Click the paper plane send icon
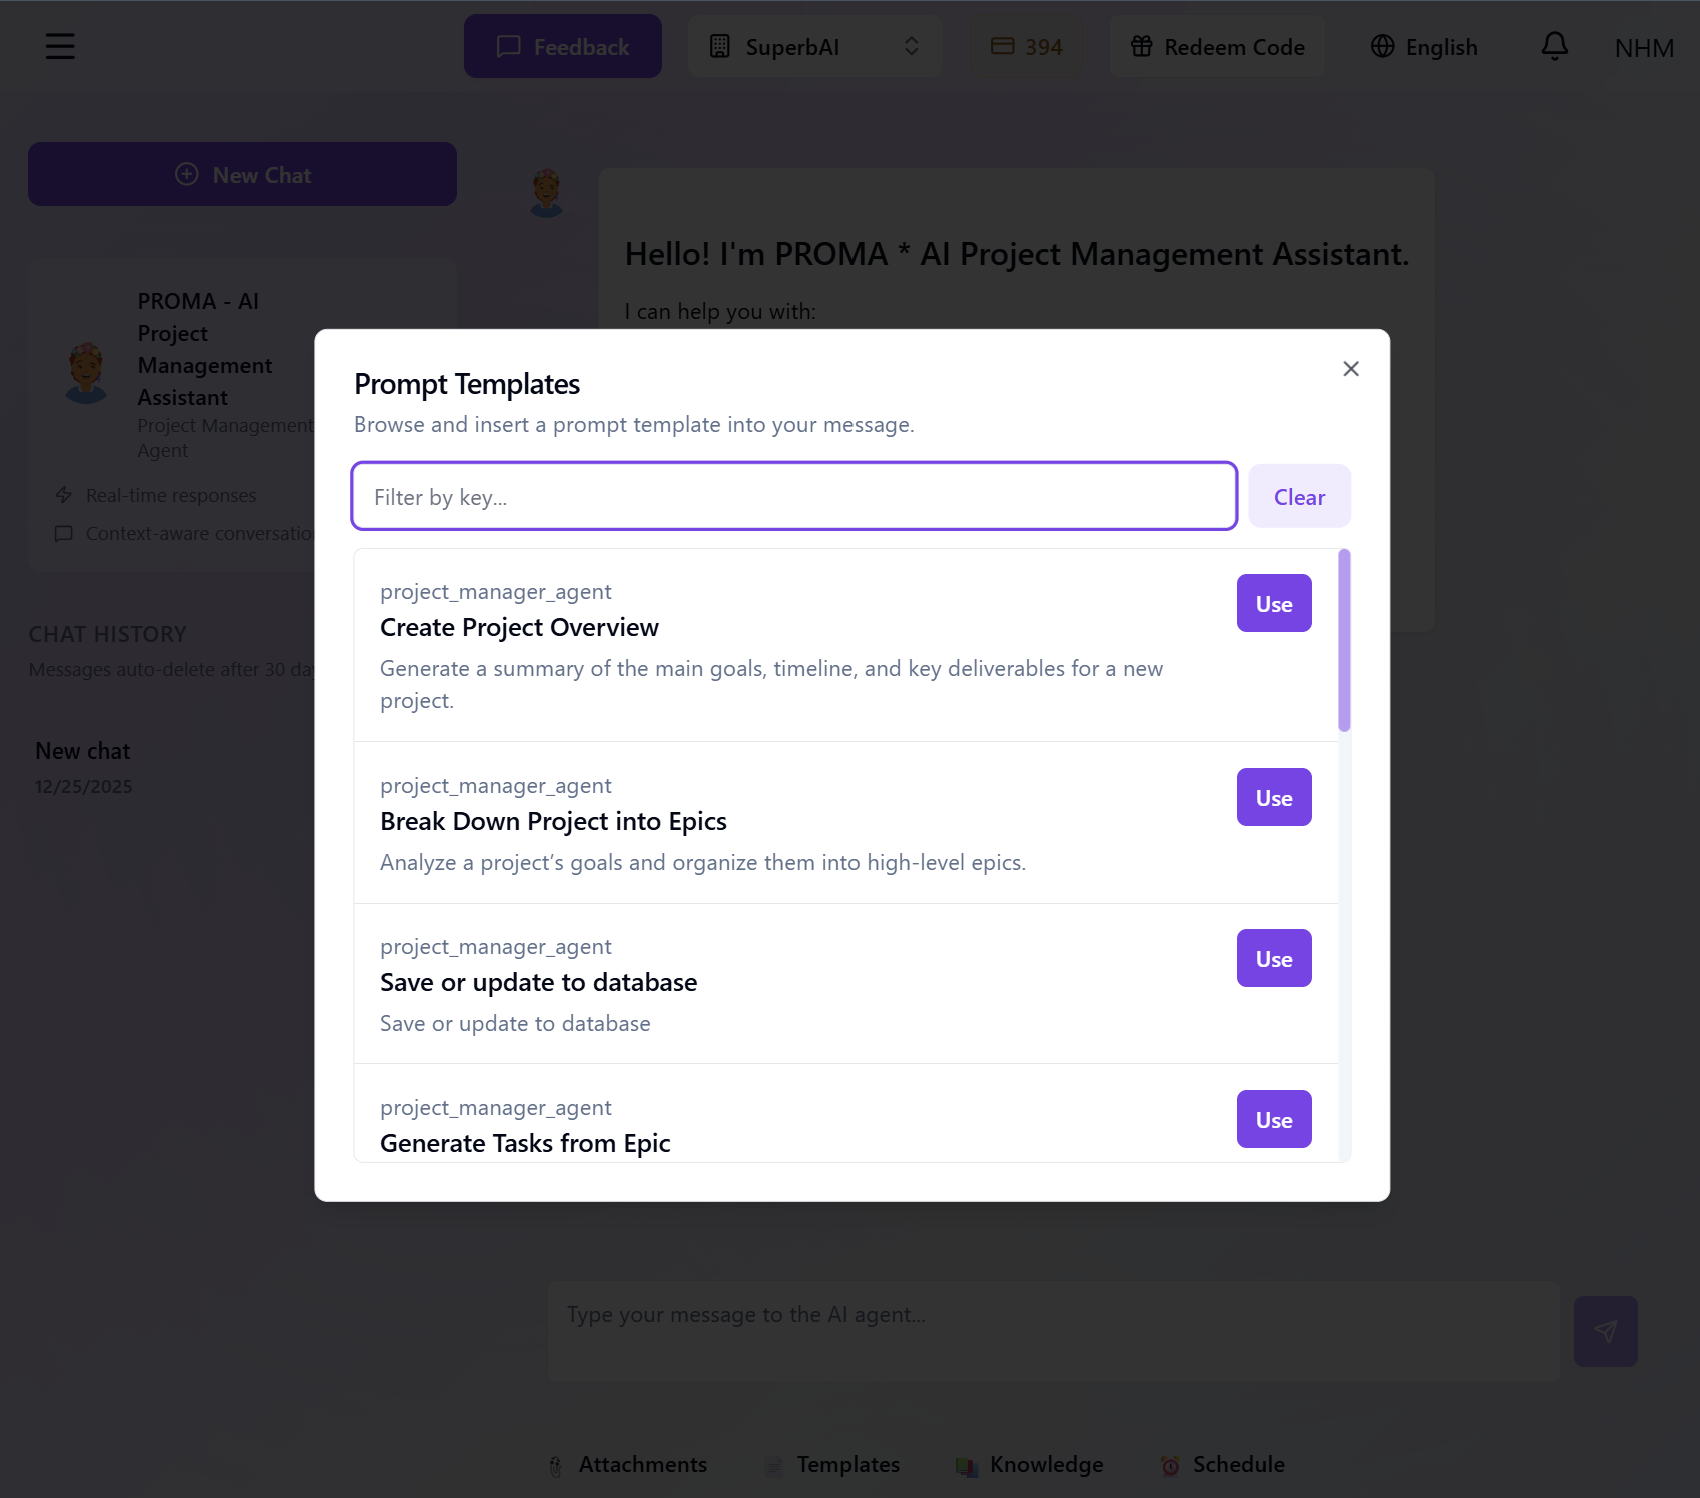Image resolution: width=1700 pixels, height=1498 pixels. coord(1605,1329)
